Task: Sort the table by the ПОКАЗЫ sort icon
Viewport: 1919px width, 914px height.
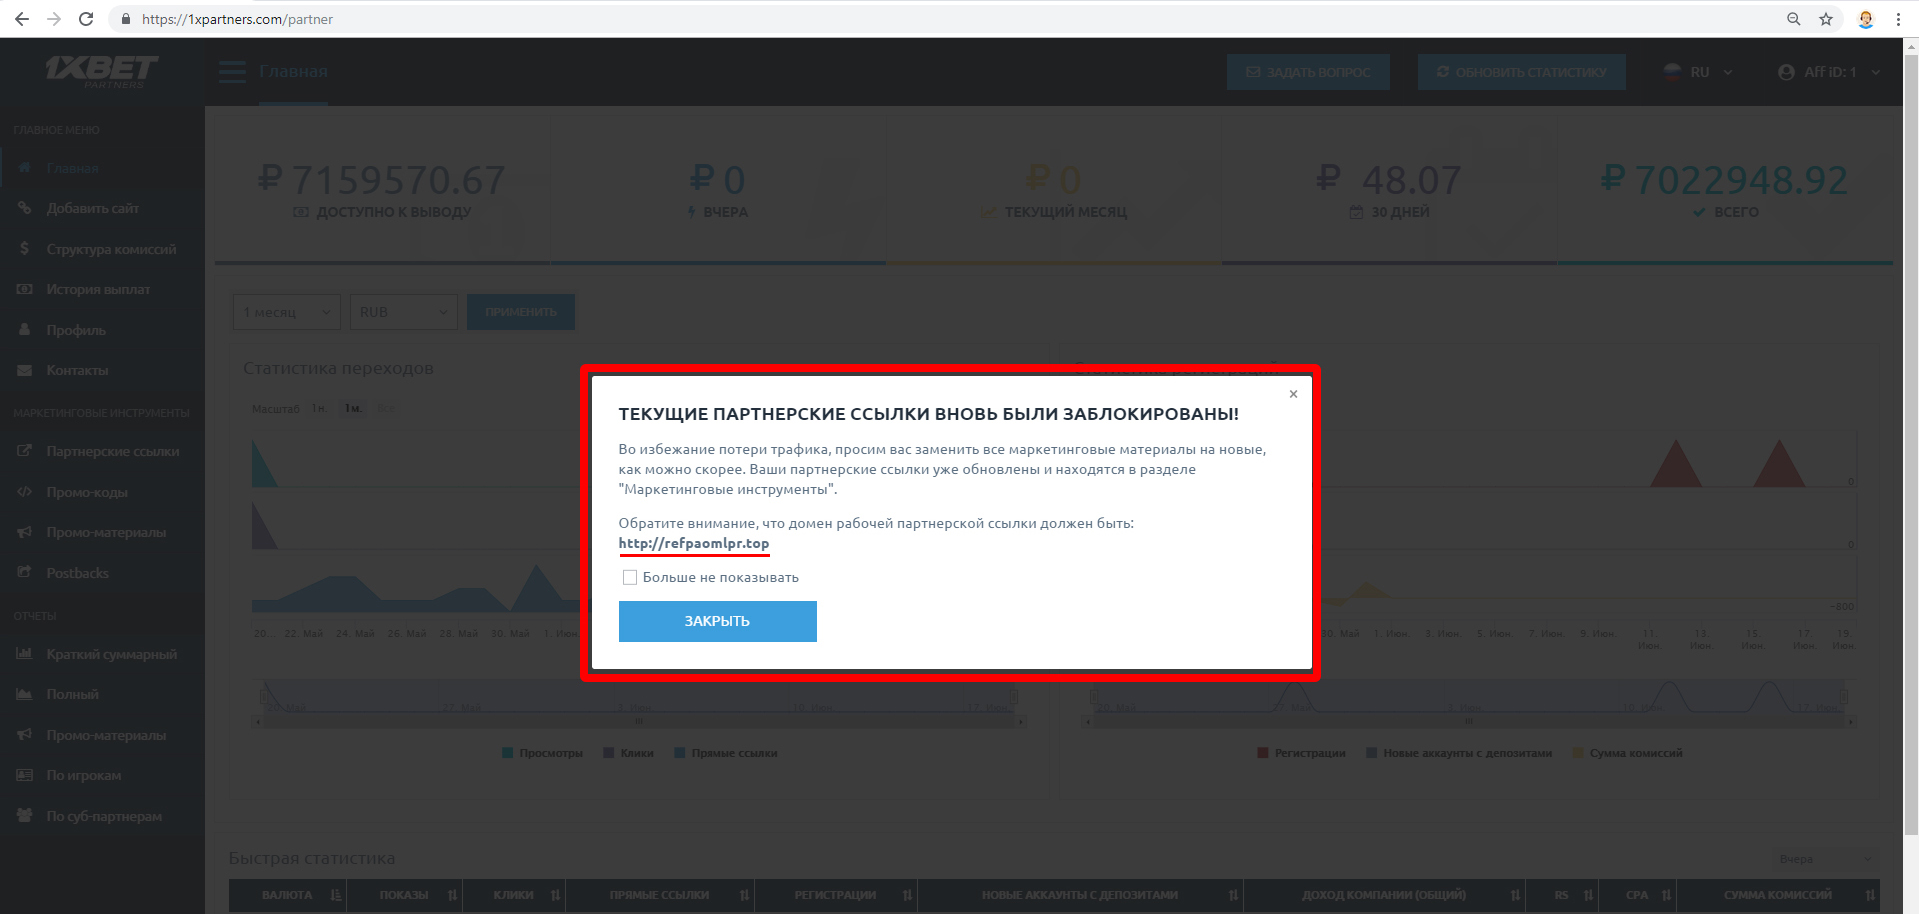Action: tap(453, 895)
